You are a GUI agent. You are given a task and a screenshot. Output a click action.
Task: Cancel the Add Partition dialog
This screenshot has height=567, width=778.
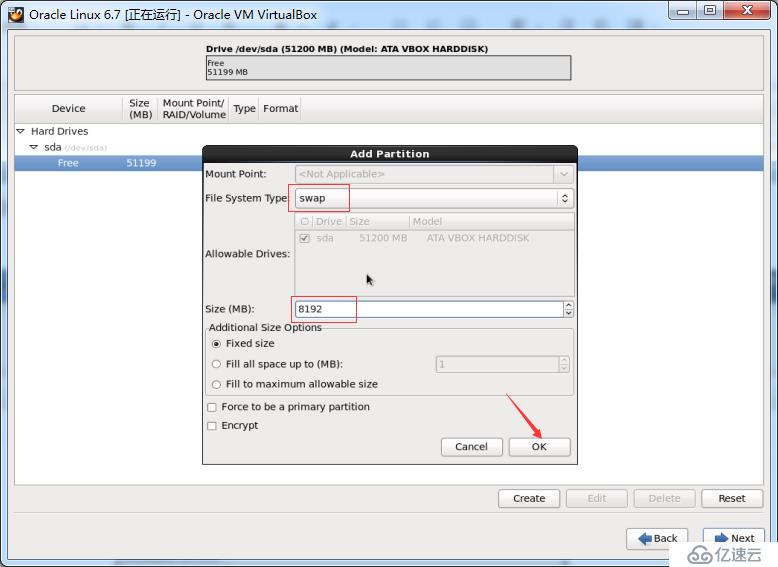pyautogui.click(x=471, y=446)
